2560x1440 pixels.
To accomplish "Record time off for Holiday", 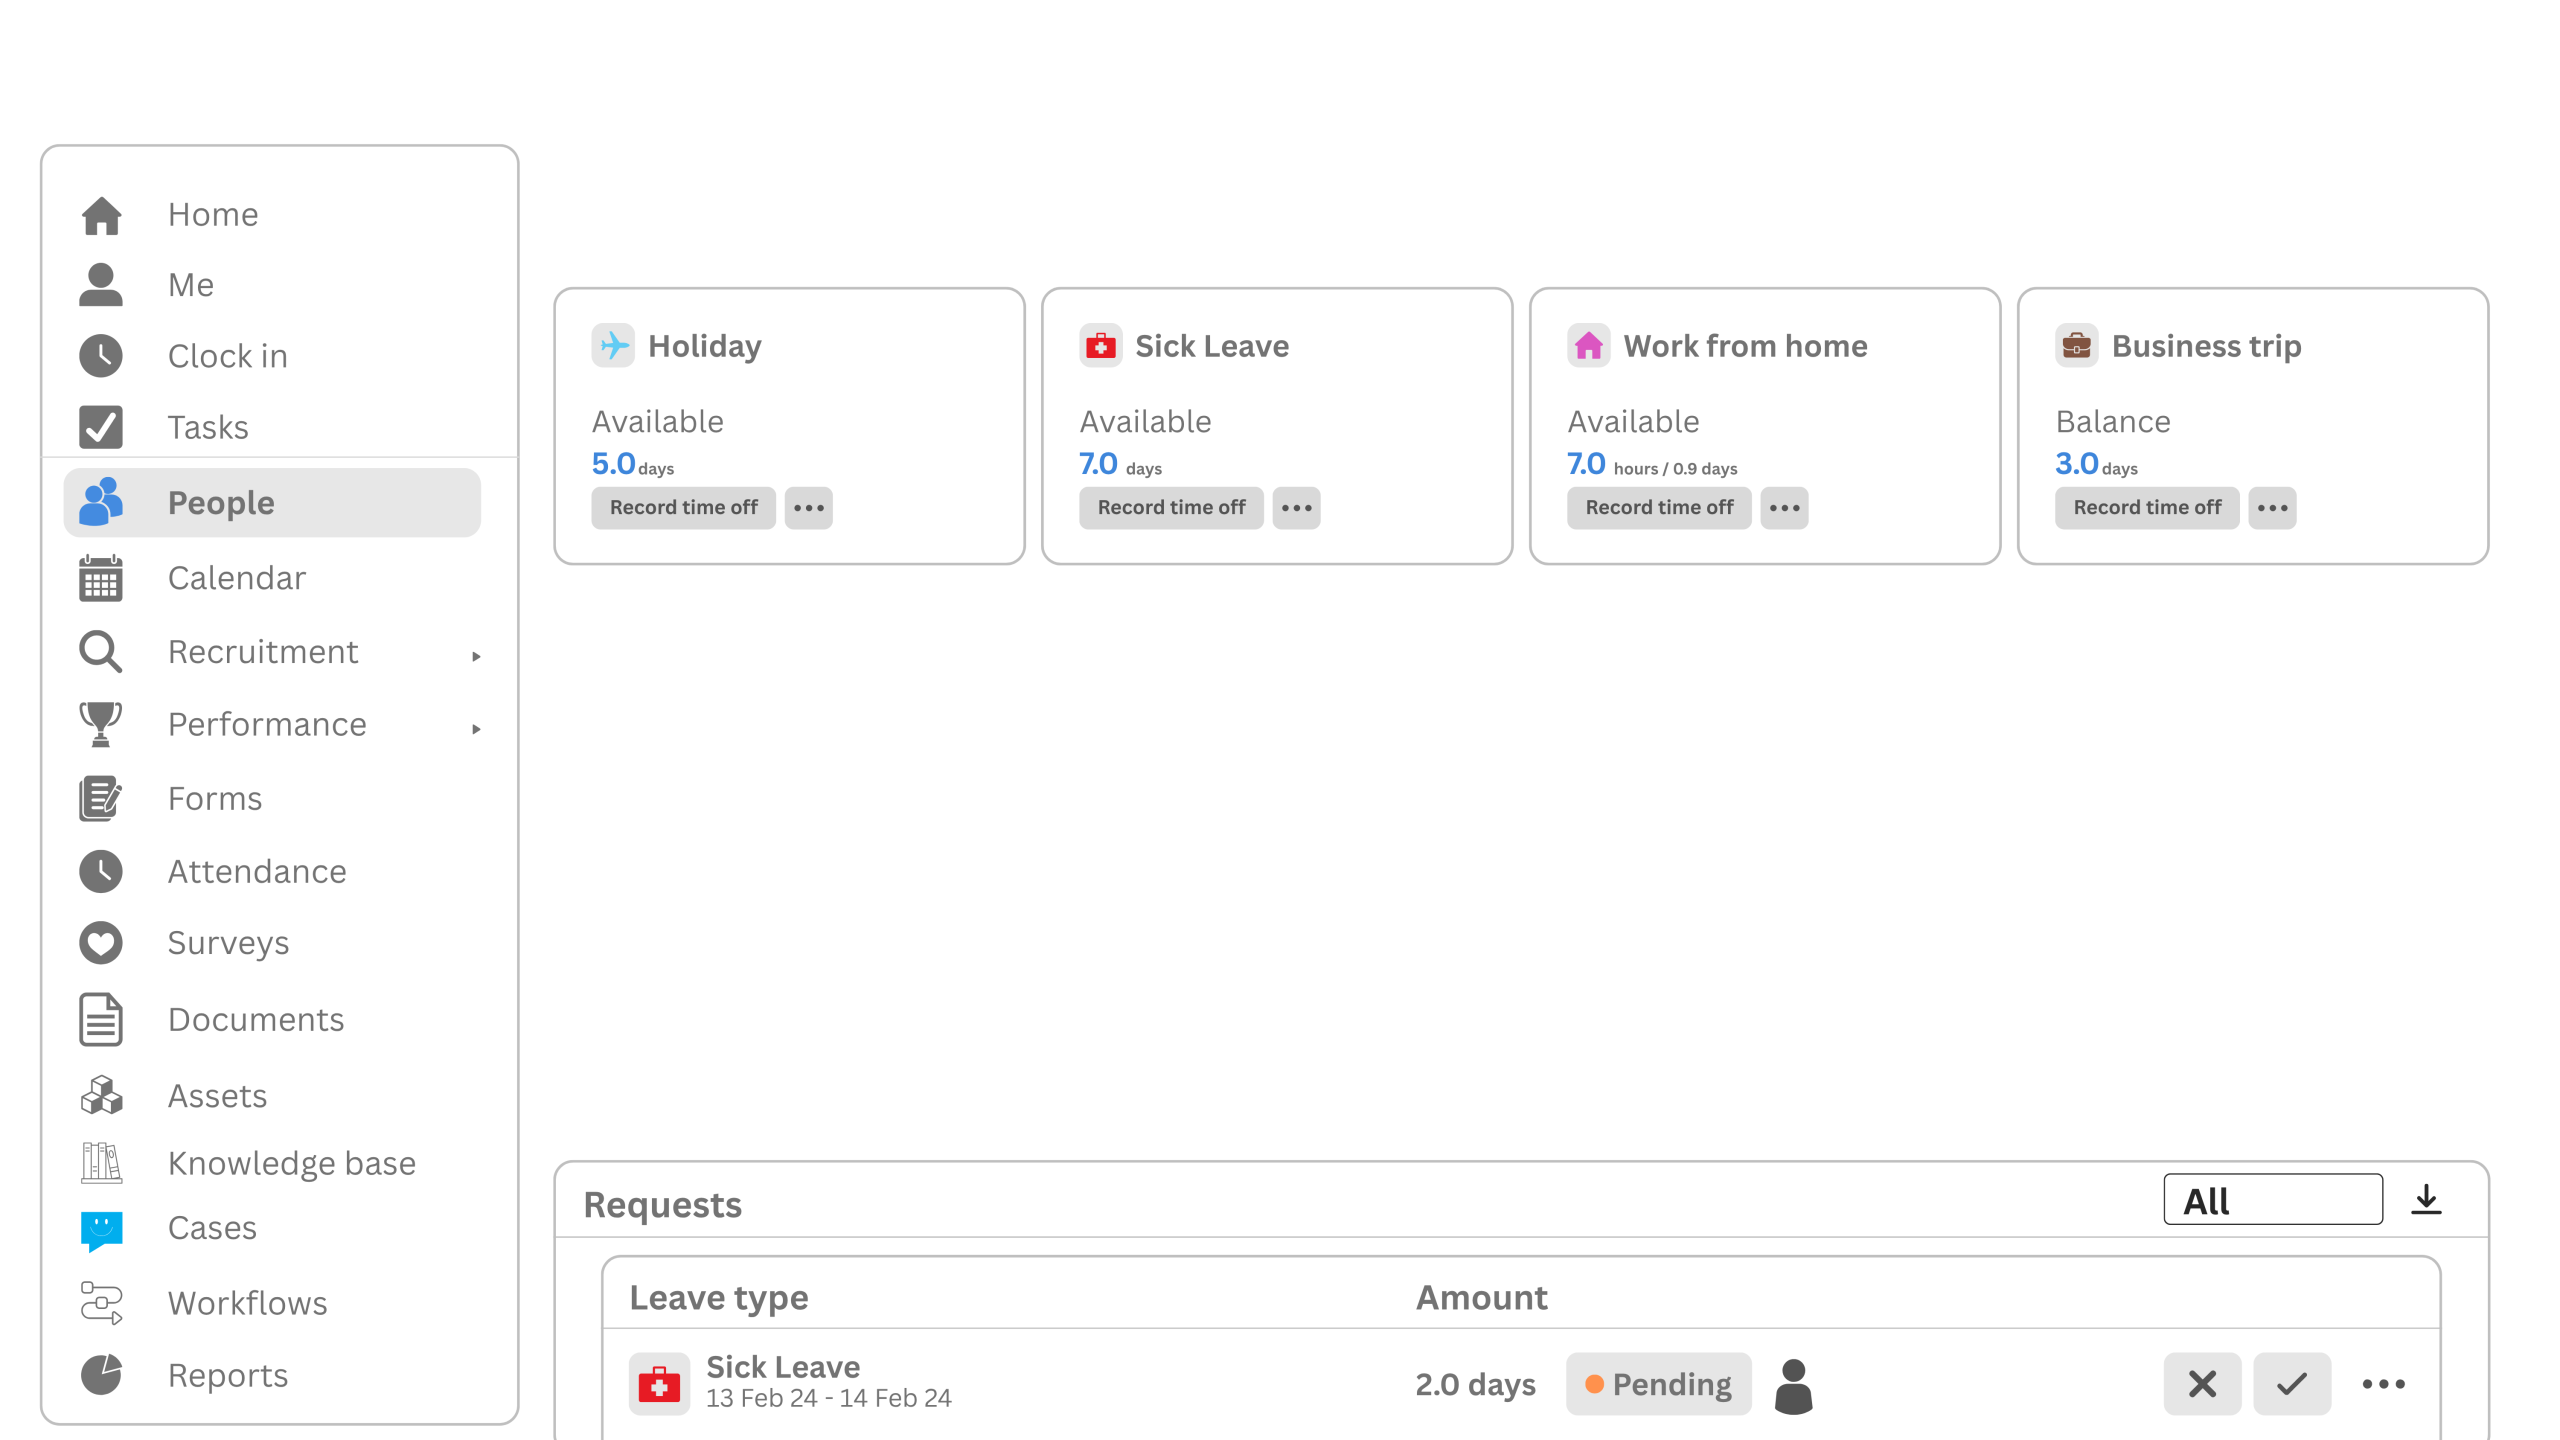I will tap(684, 508).
